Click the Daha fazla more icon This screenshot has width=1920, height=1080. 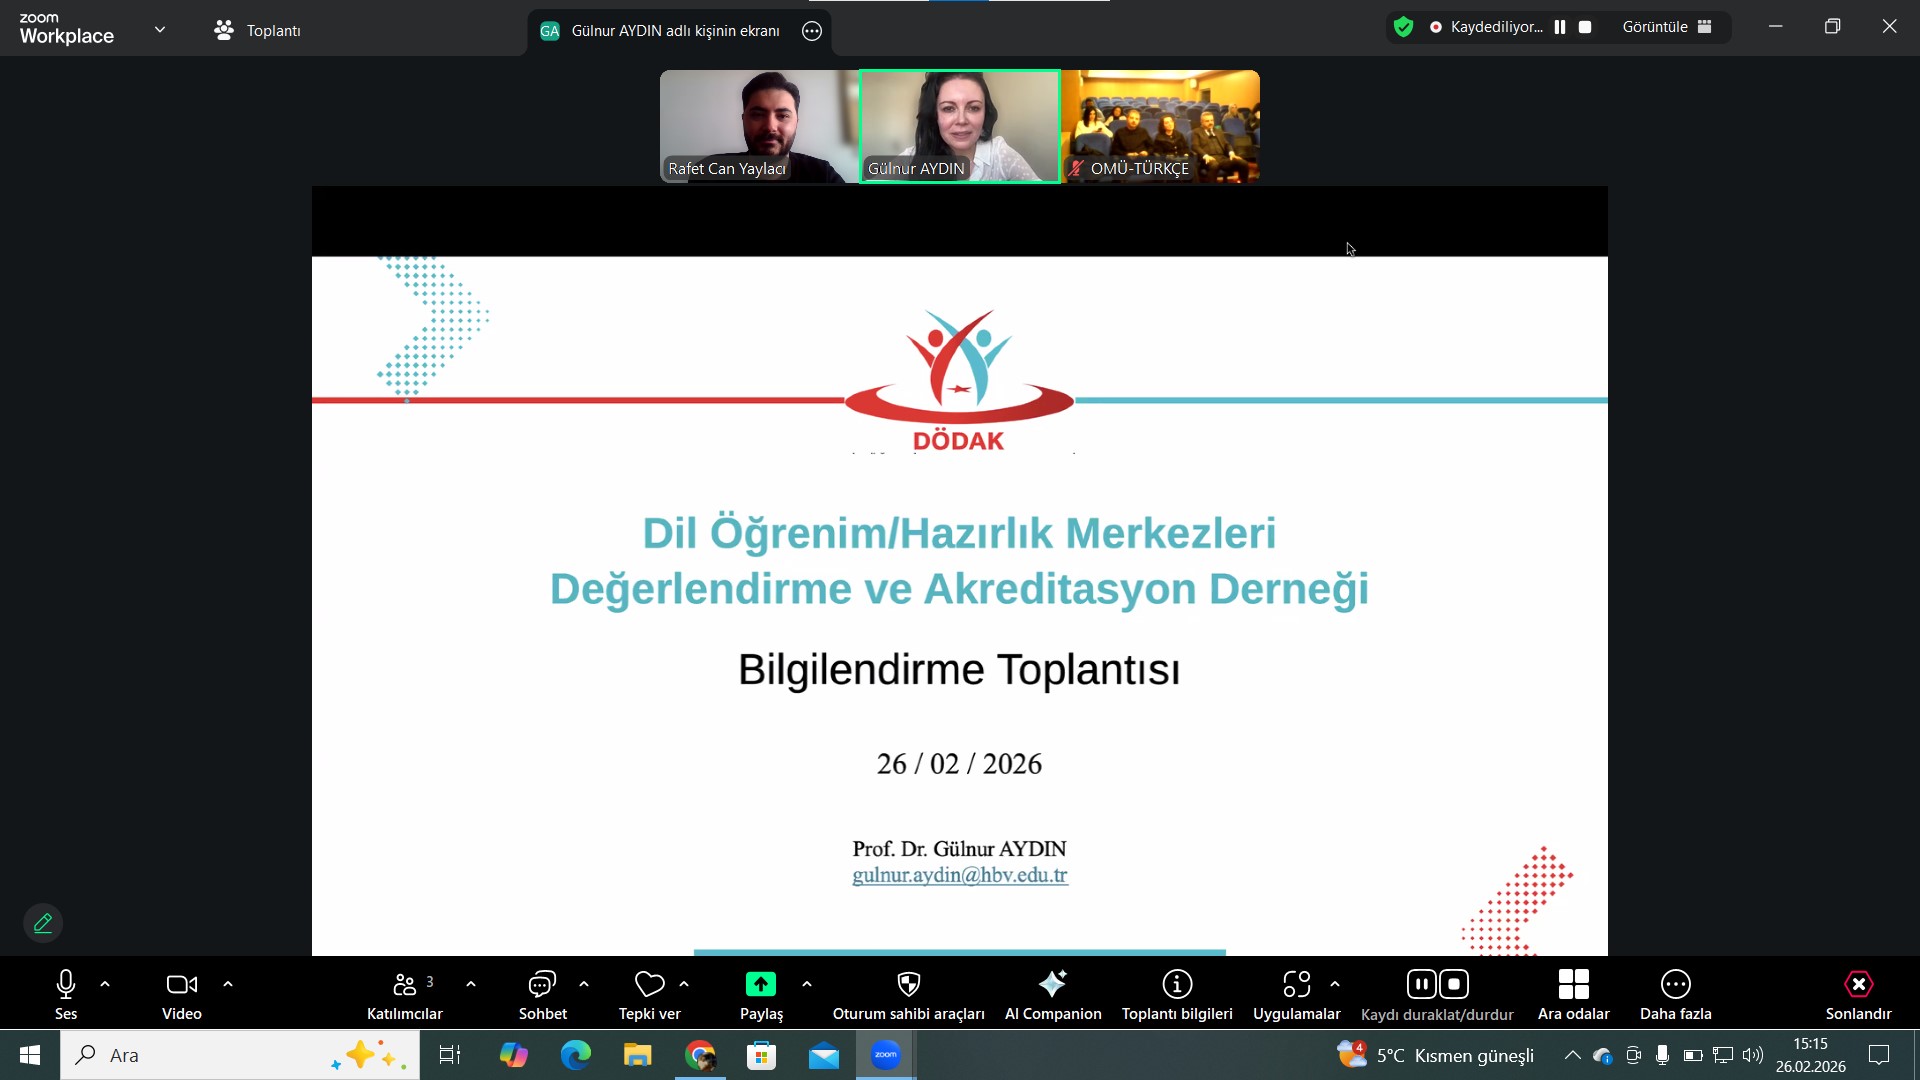[x=1675, y=986]
